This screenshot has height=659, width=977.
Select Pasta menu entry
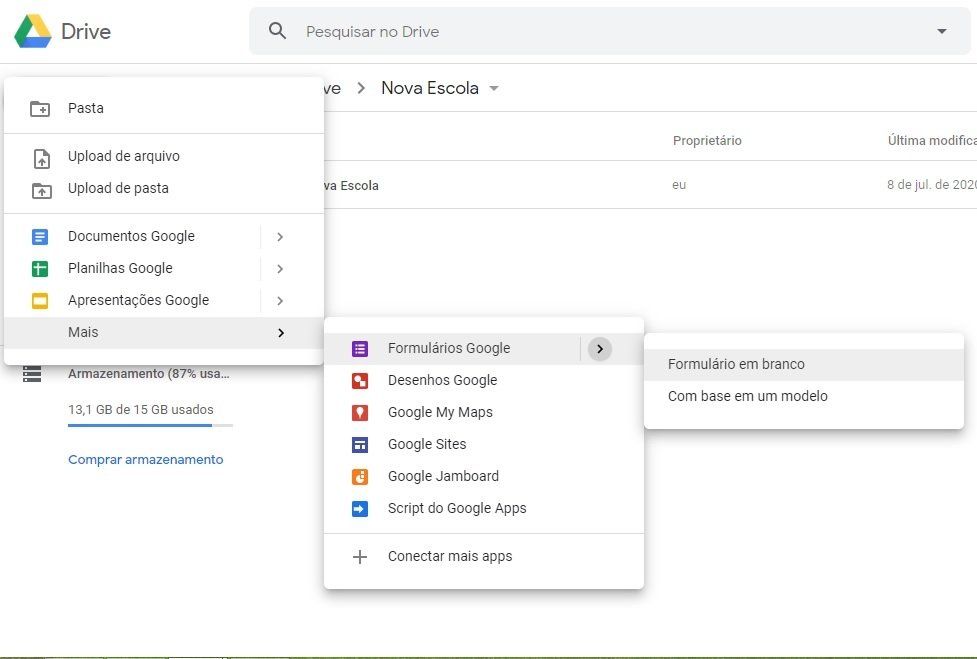click(164, 108)
